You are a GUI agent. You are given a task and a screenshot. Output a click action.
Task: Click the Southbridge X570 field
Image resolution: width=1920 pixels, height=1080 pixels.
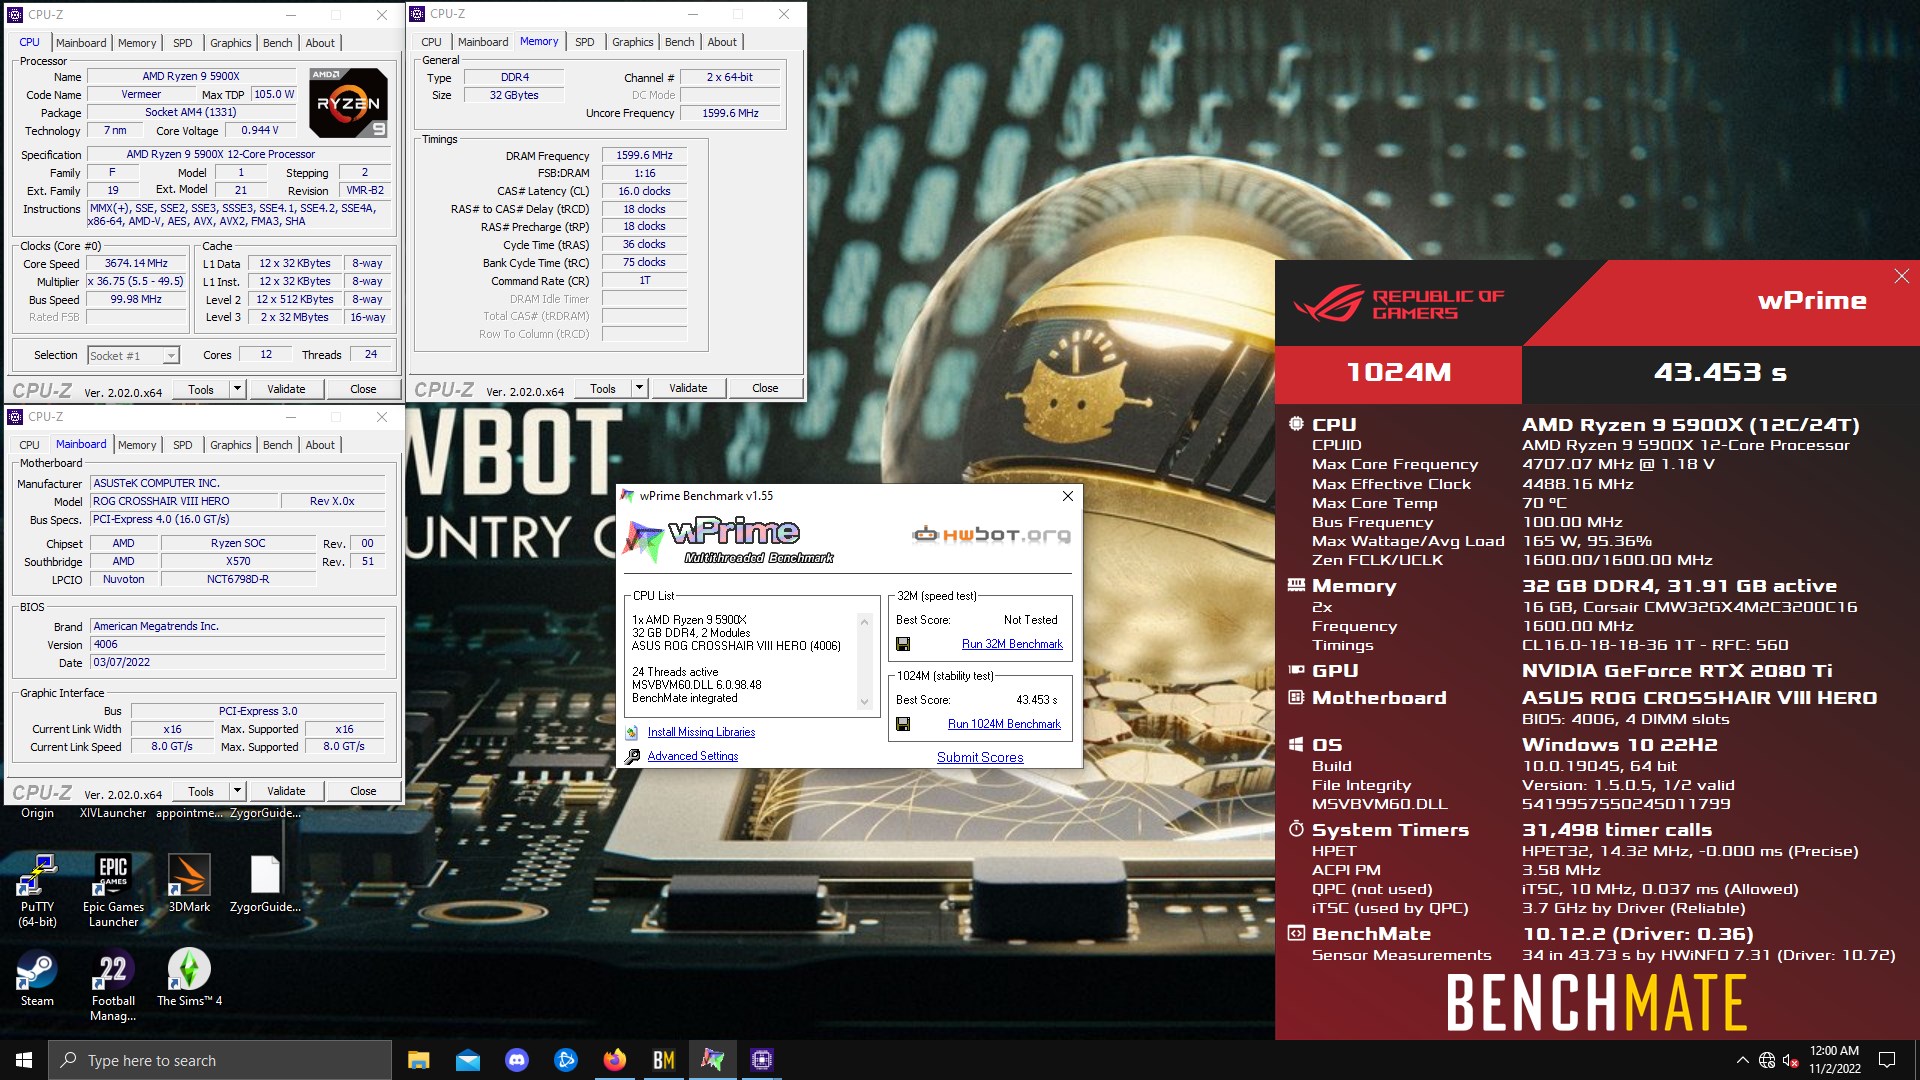click(x=238, y=562)
